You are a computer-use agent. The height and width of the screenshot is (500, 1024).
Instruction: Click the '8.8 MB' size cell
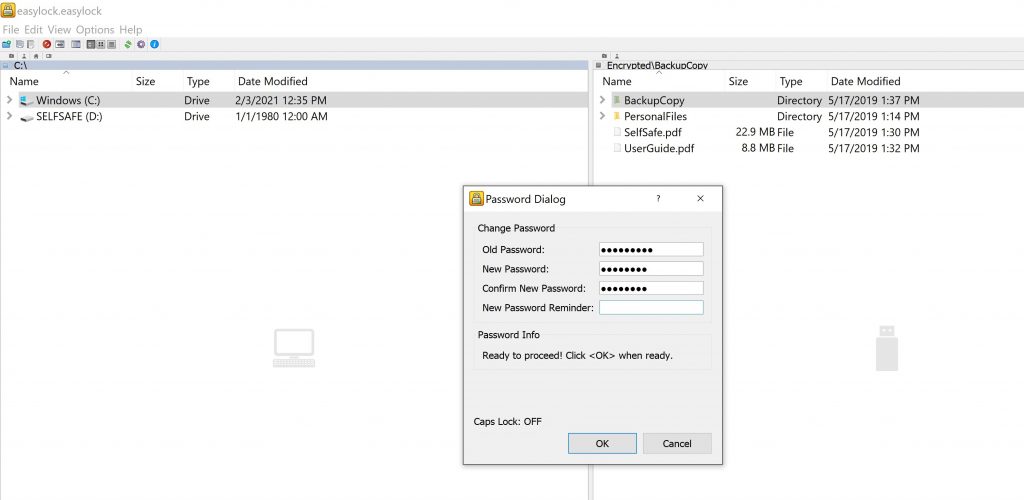[759, 148]
